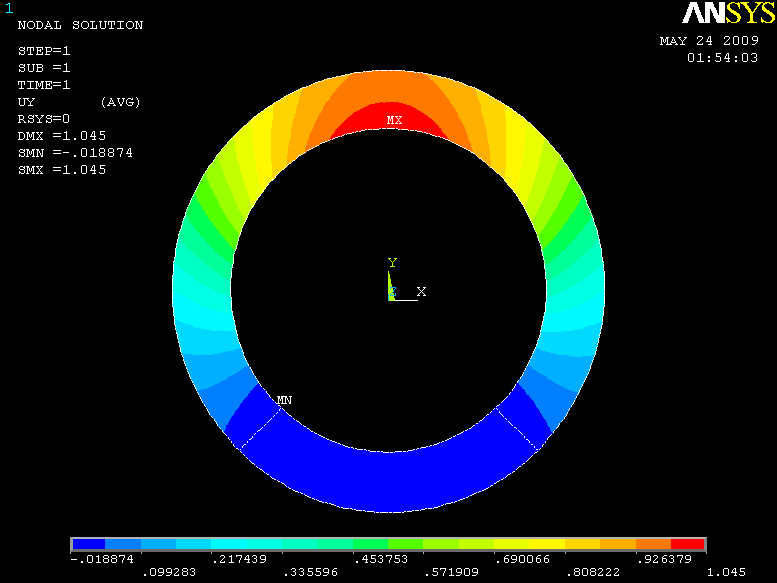The height and width of the screenshot is (583, 777).
Task: Click the Y axis label of triad
Action: pyautogui.click(x=392, y=263)
